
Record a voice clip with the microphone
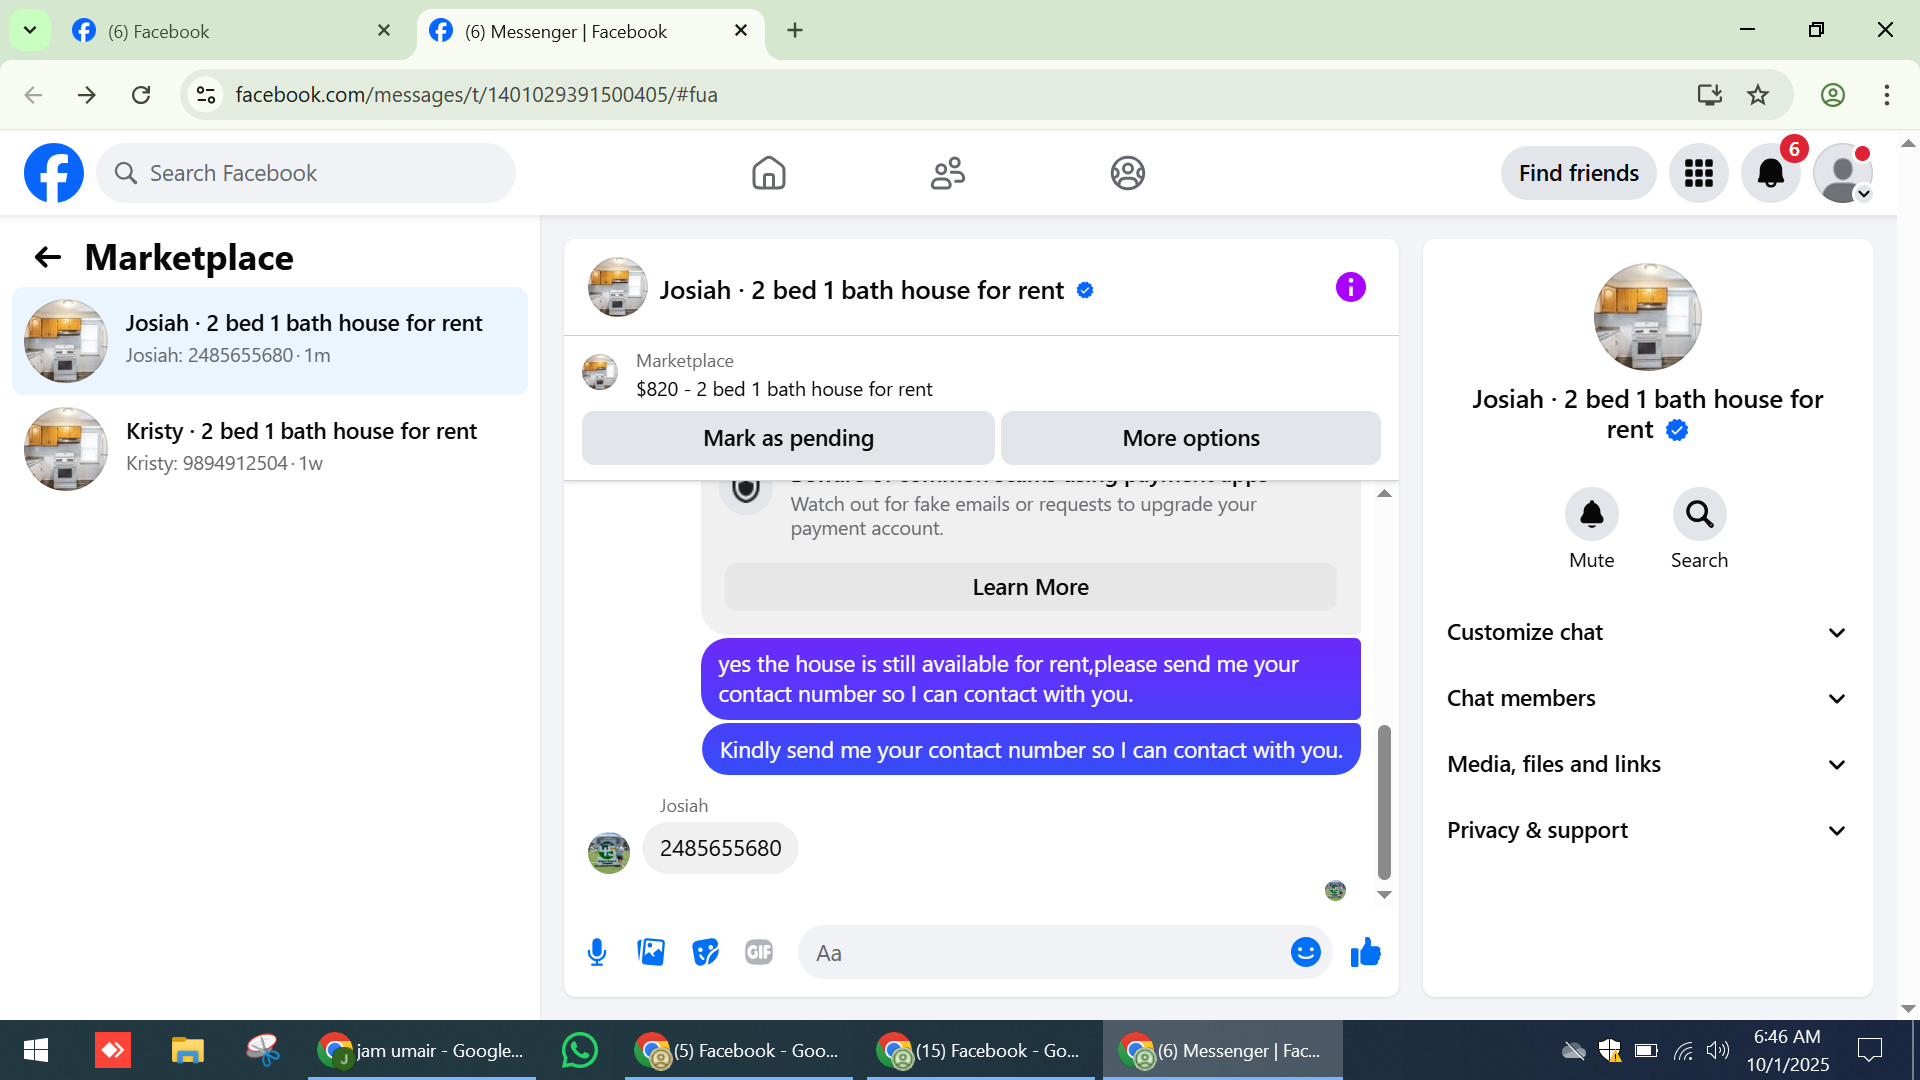tap(597, 953)
